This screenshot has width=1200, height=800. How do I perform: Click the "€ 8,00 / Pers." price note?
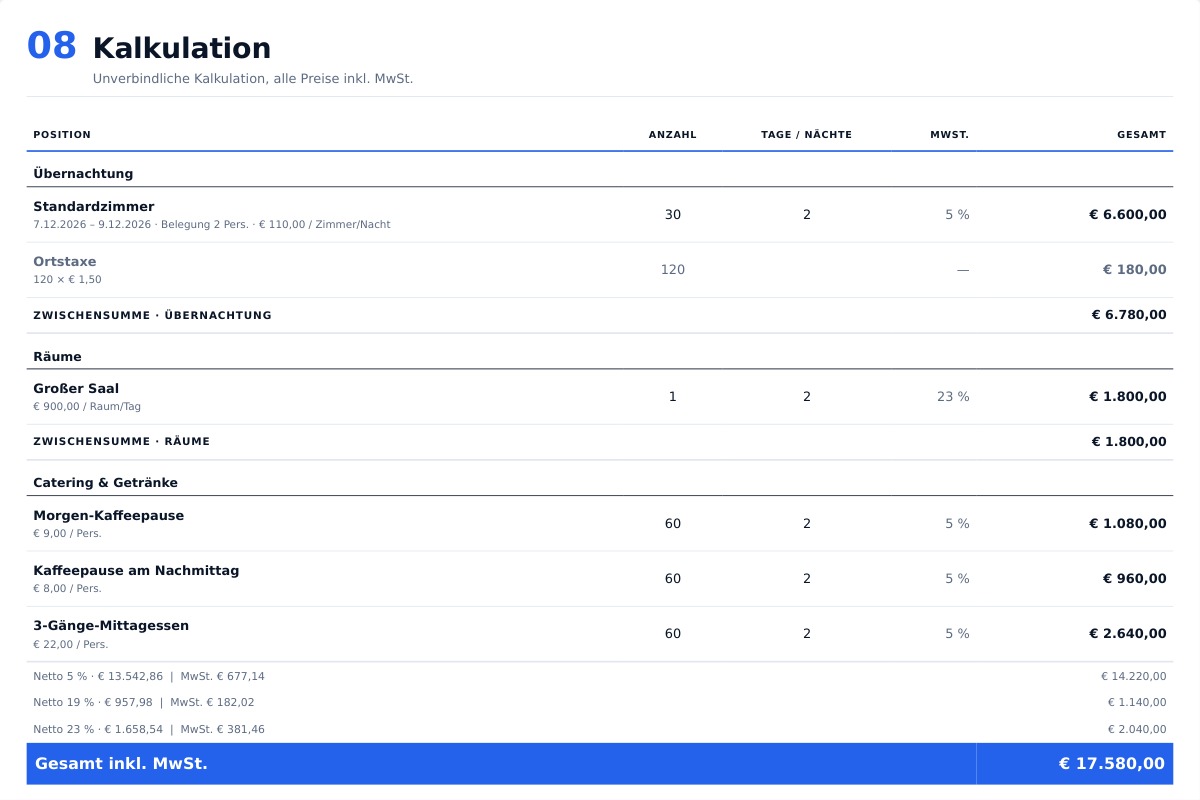click(x=67, y=589)
